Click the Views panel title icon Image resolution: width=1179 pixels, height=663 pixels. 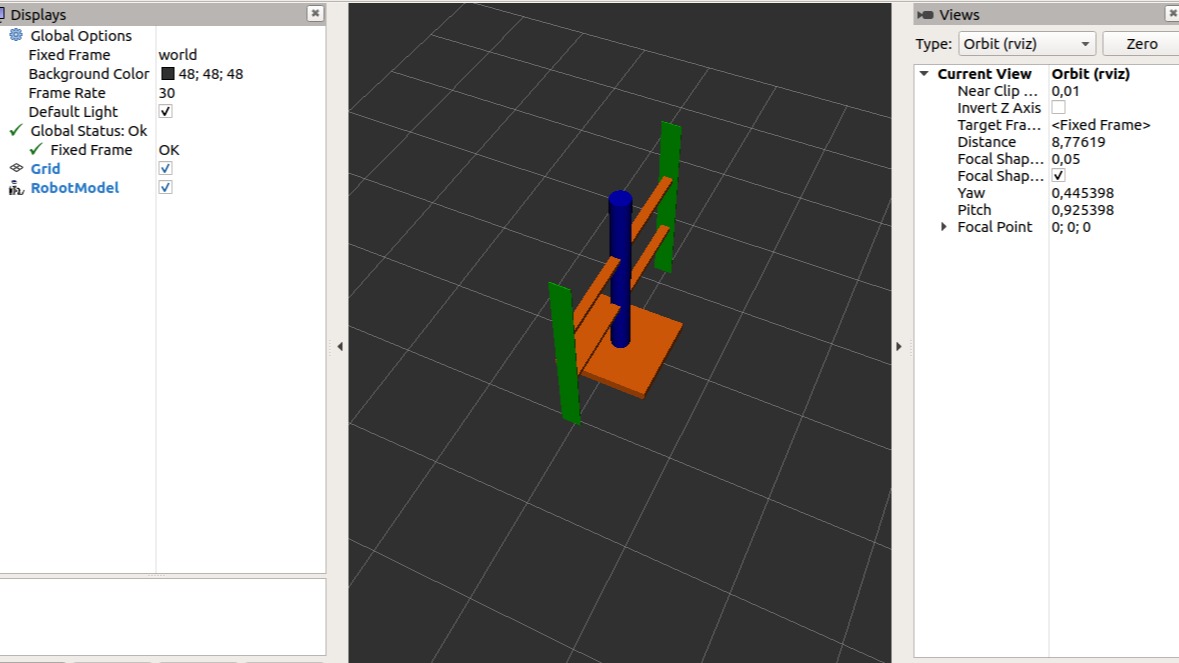tap(925, 14)
